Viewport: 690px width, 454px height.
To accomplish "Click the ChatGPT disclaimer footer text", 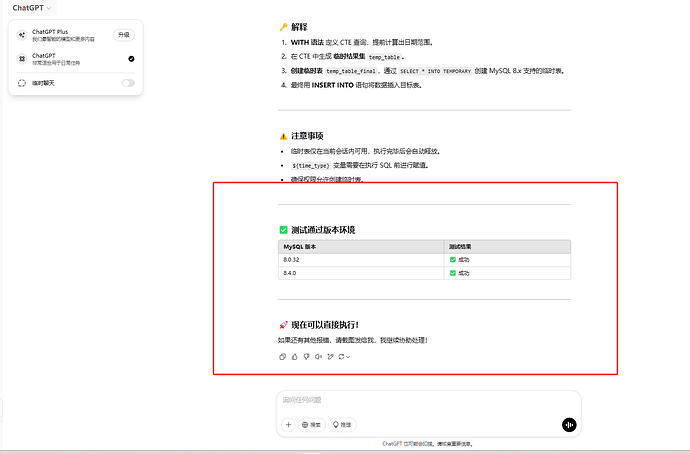I will (x=427, y=444).
